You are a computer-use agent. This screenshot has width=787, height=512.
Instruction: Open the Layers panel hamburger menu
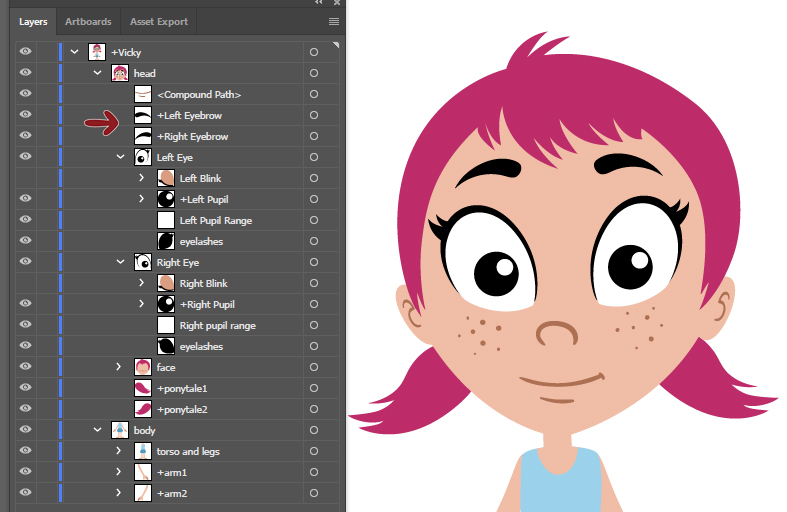[x=334, y=21]
